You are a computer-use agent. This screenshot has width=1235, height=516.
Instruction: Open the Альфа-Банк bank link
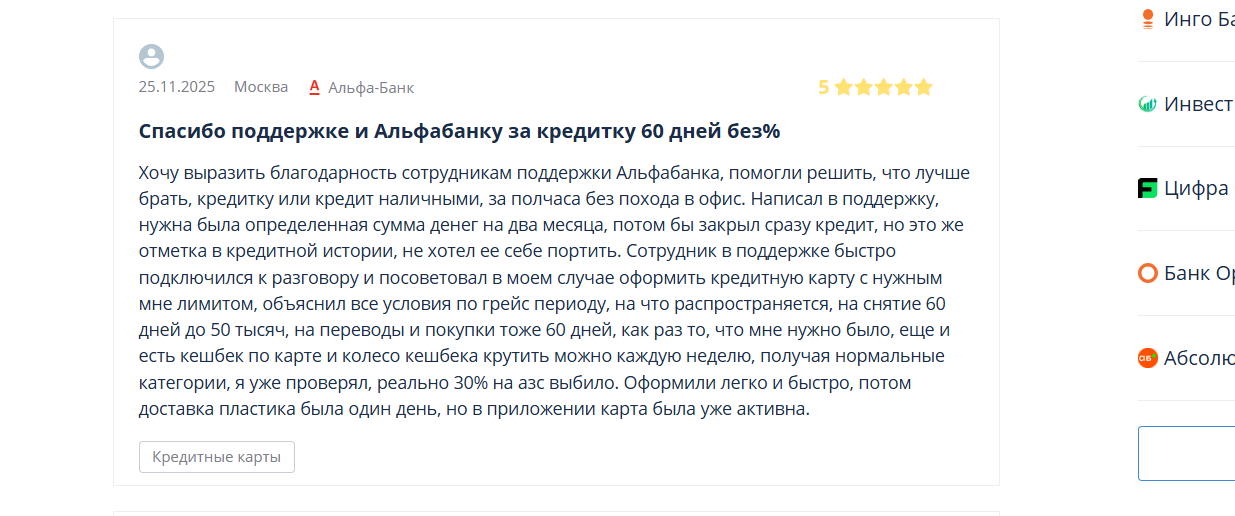click(370, 87)
